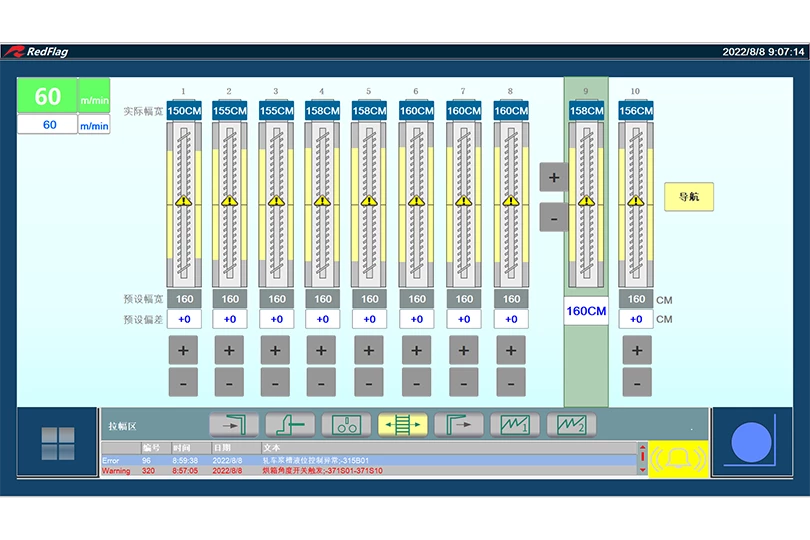
Task: Select the highlighted width-adjust ladder icon
Action: (402, 425)
